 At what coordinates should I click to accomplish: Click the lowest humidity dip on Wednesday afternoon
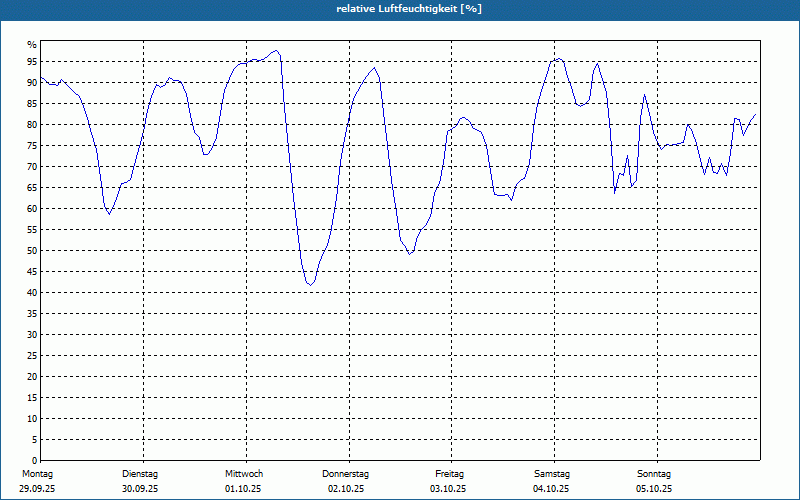(310, 285)
